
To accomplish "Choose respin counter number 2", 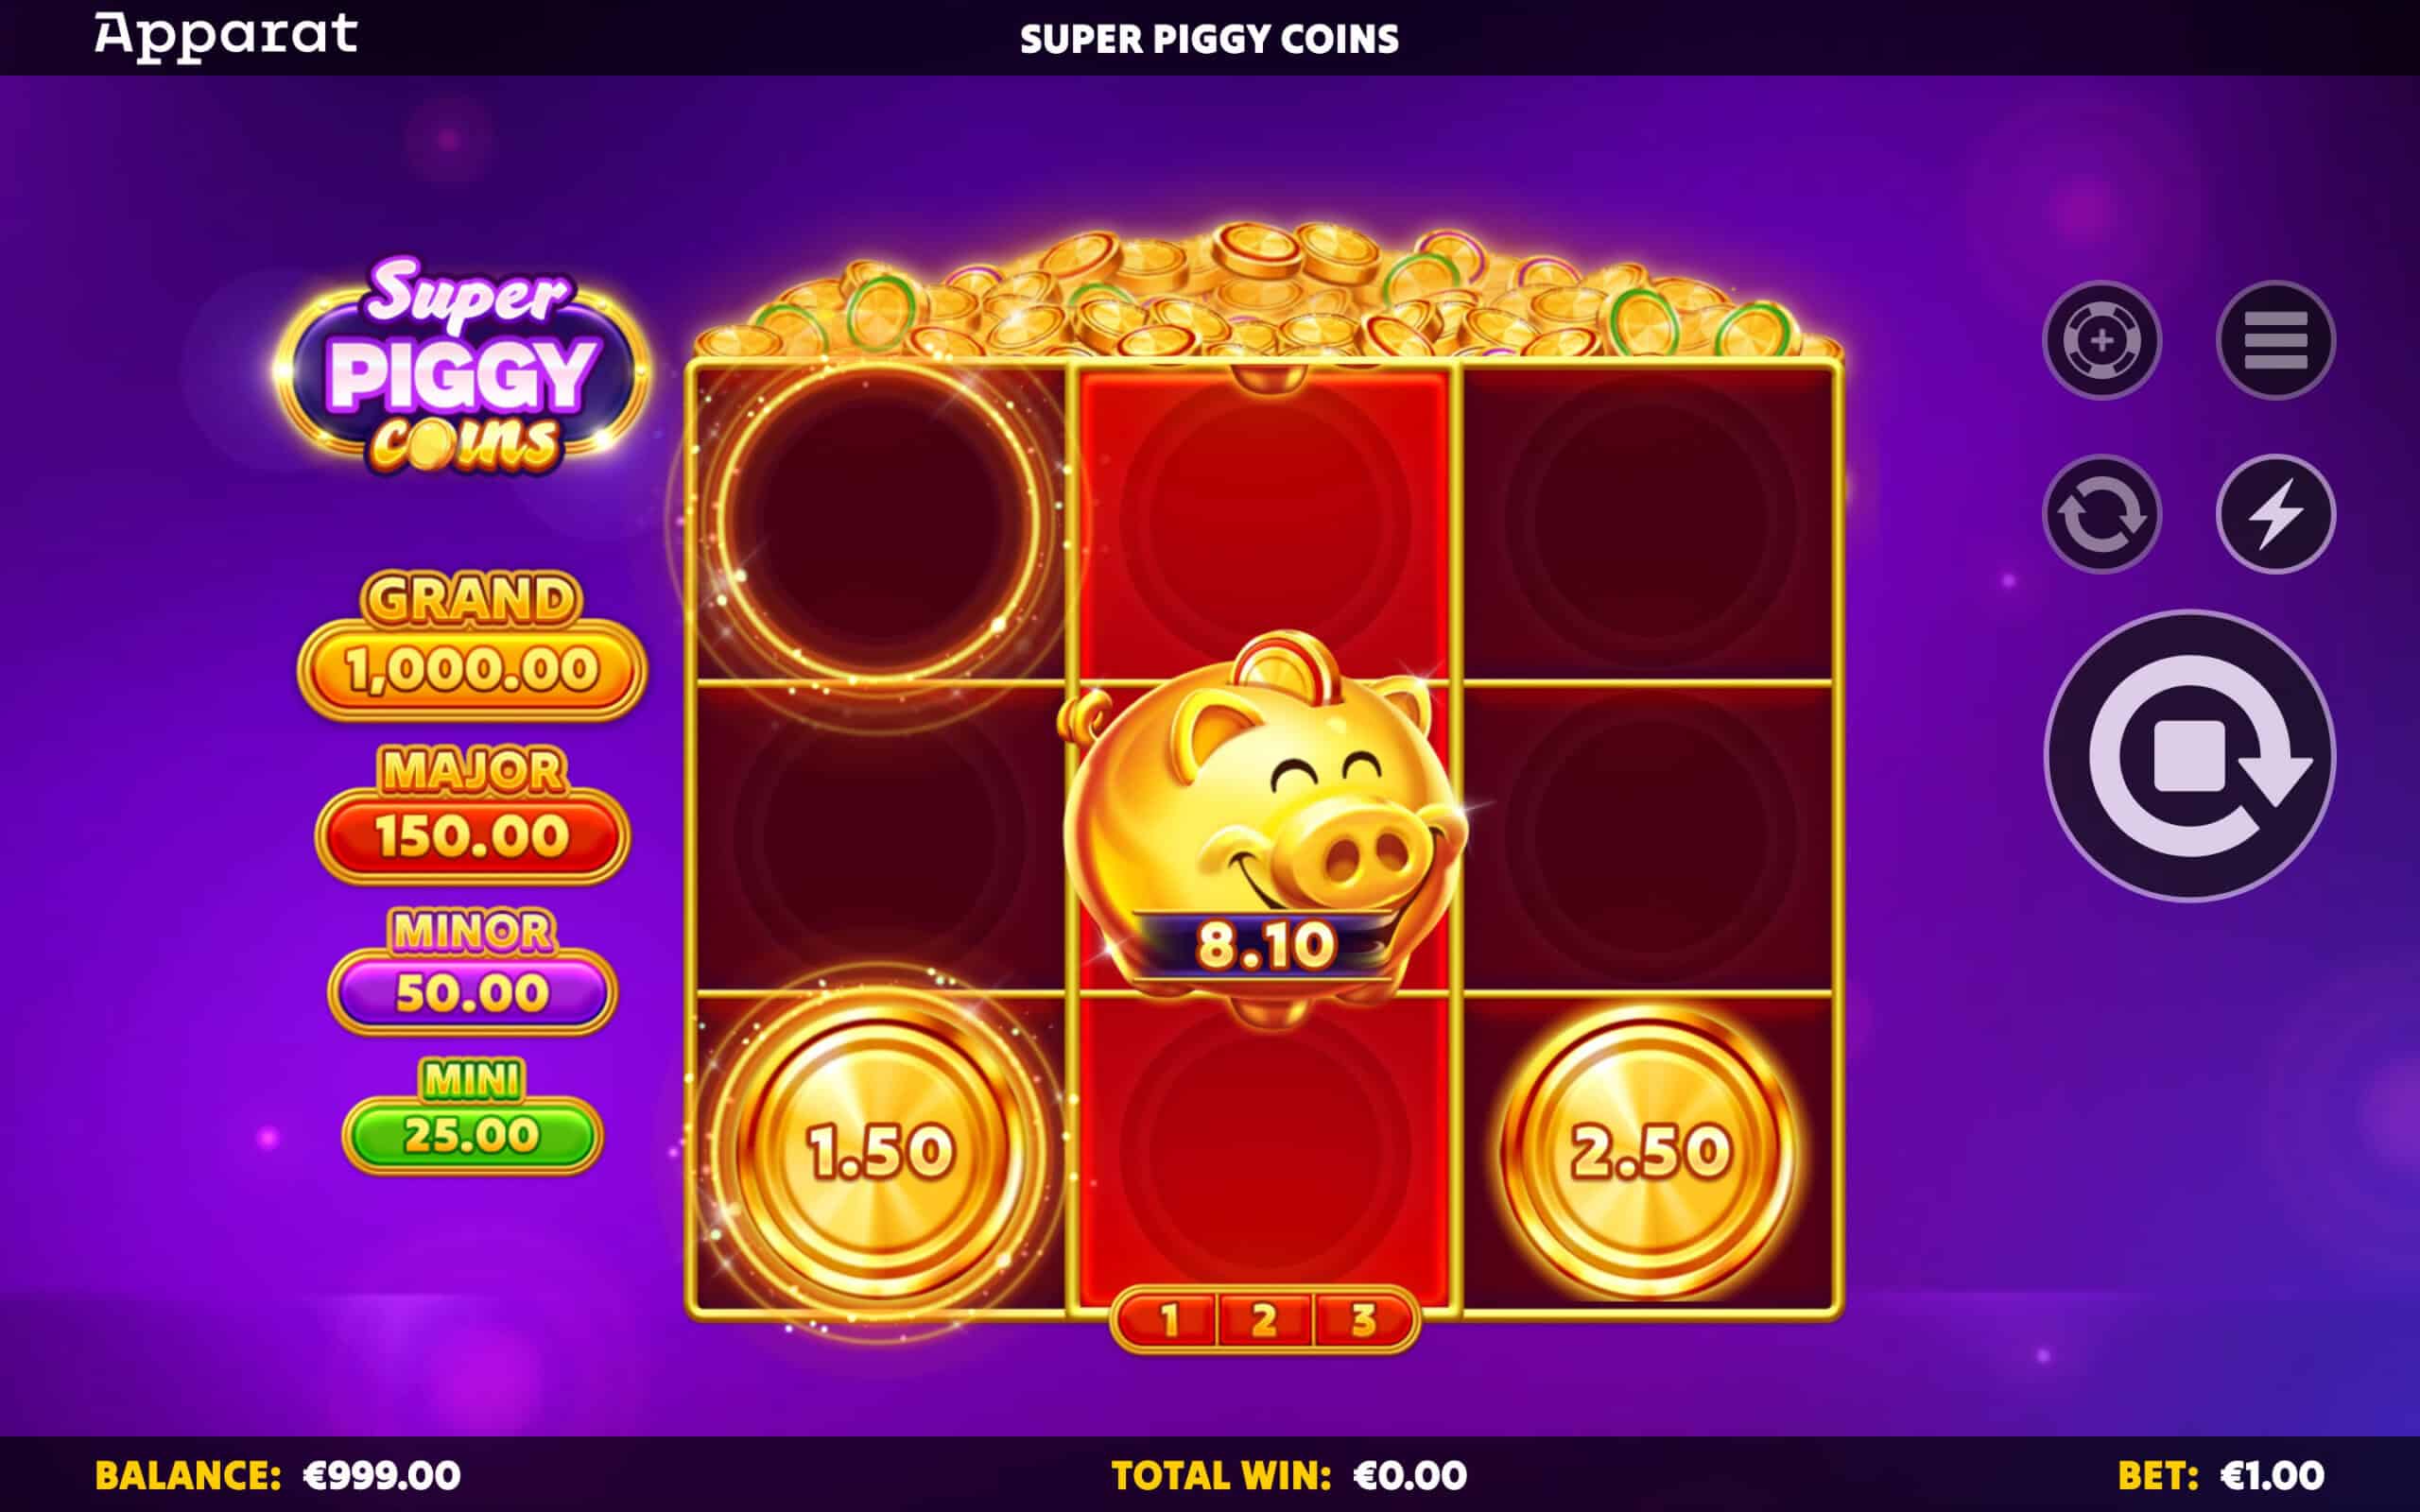I will tap(1264, 1320).
